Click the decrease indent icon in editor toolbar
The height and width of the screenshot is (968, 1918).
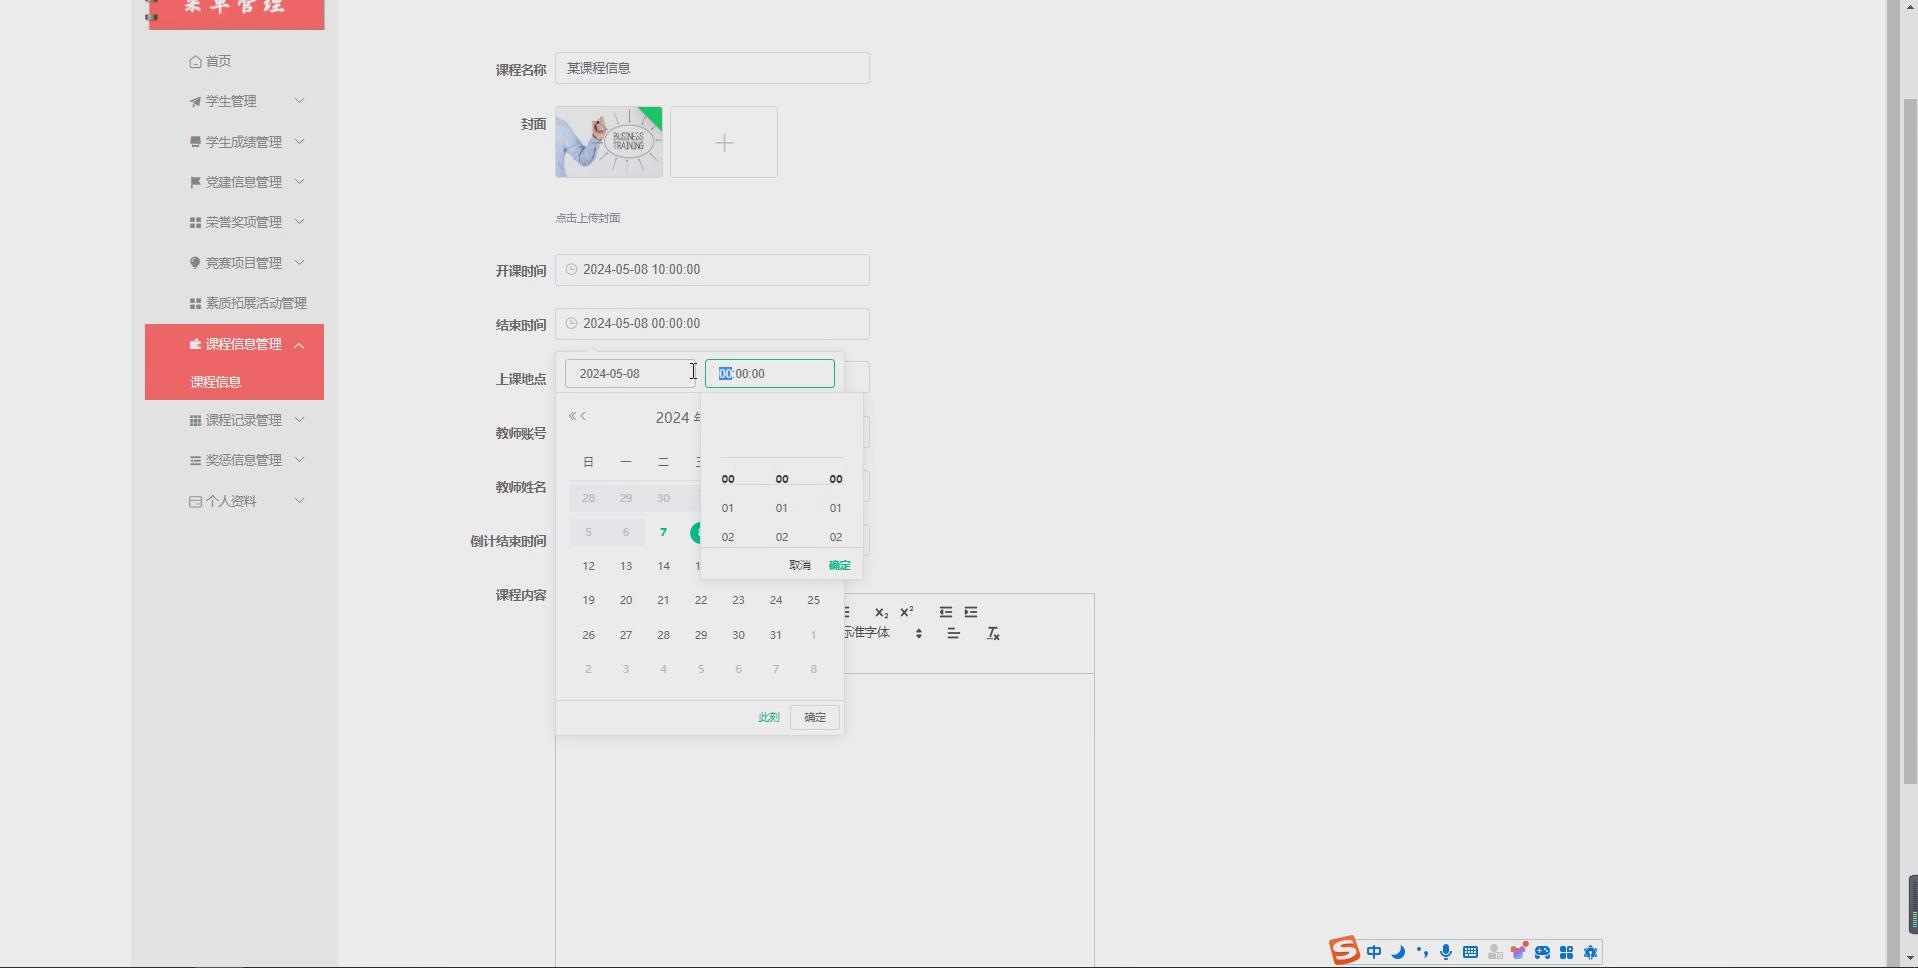pos(946,612)
